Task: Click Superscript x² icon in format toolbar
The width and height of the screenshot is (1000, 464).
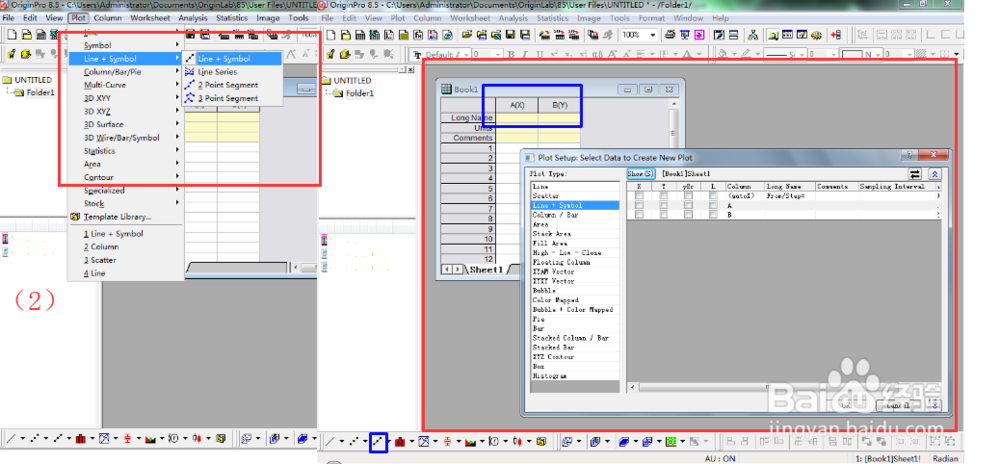Action: click(555, 54)
